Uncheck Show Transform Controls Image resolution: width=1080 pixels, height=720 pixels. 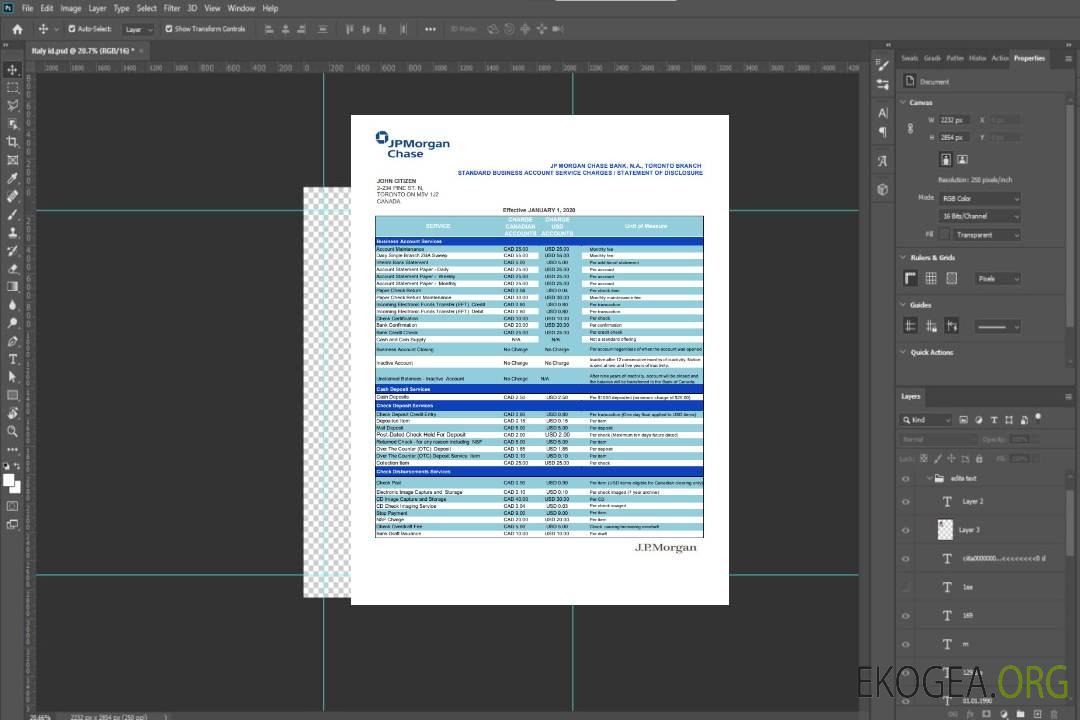coord(168,29)
